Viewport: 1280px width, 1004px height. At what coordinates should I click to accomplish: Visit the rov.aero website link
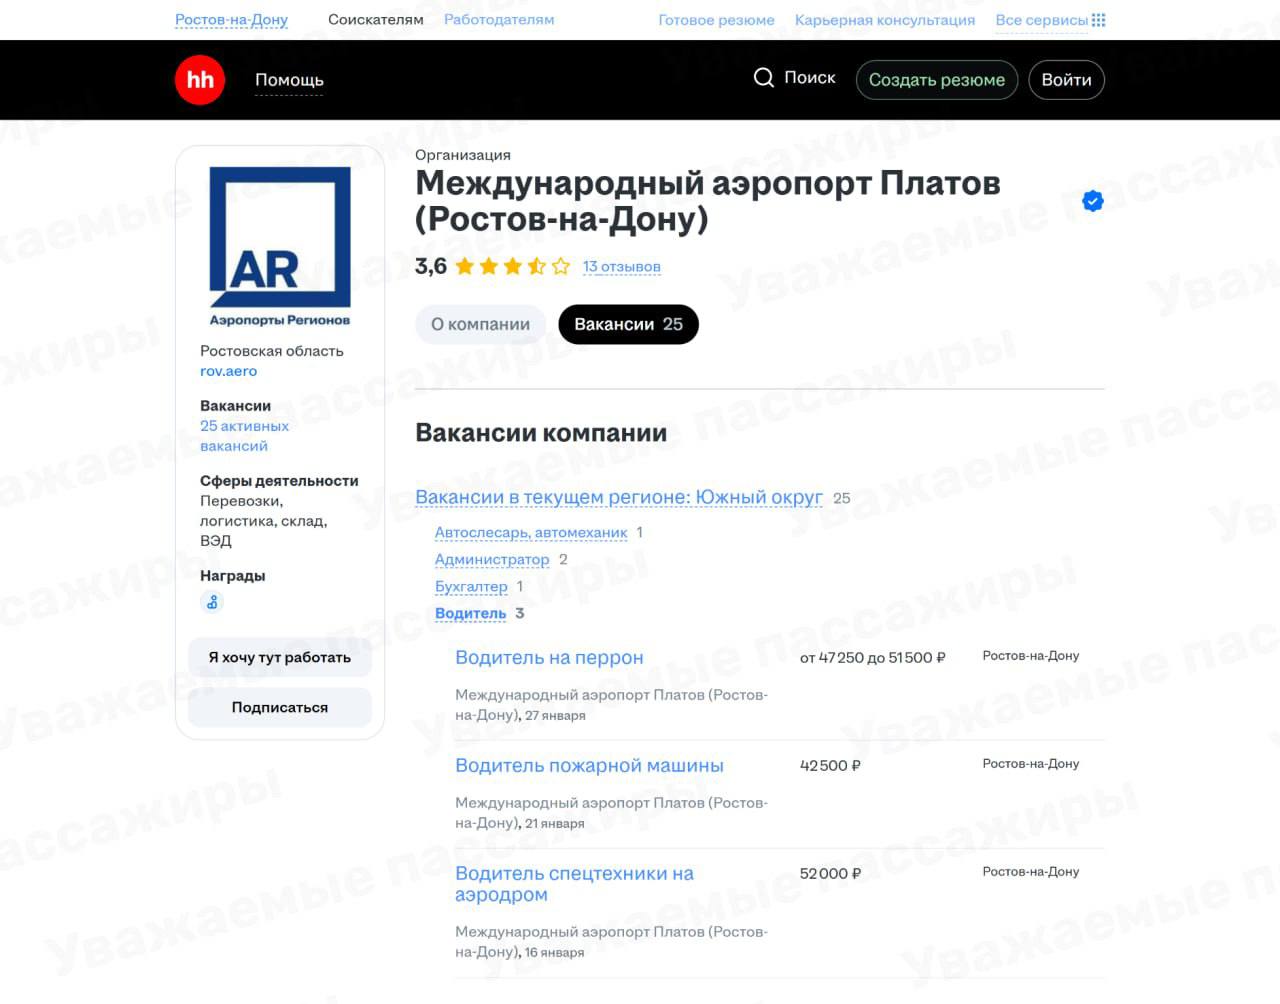[x=228, y=371]
